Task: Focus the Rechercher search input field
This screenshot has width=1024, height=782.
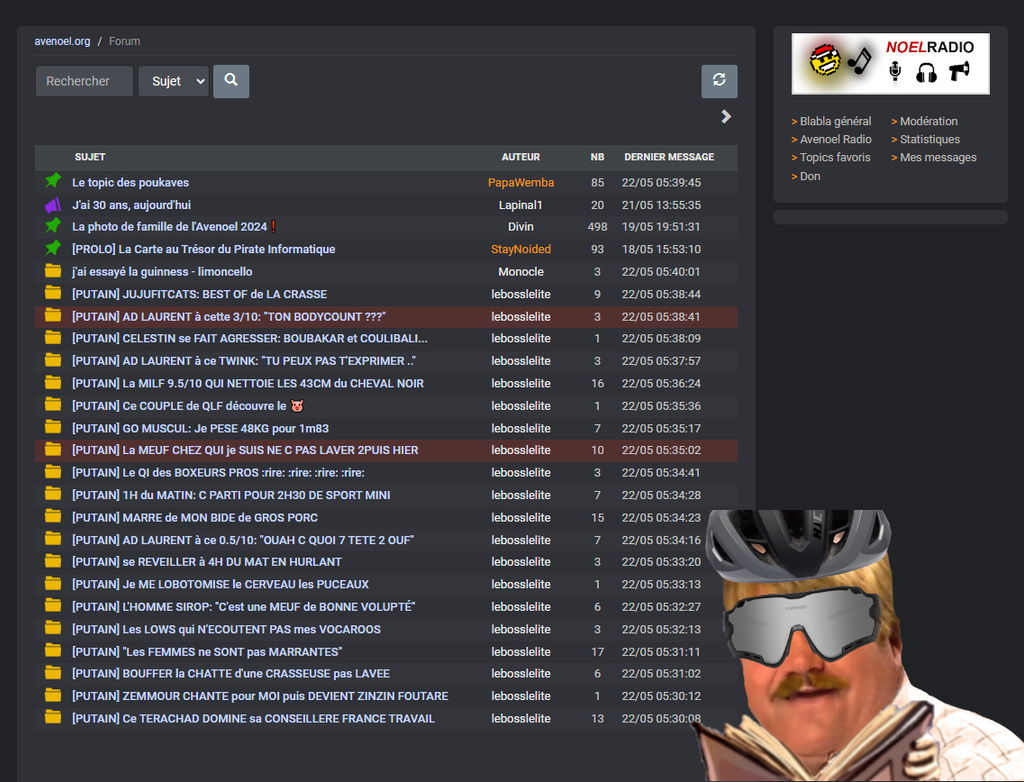Action: [84, 81]
